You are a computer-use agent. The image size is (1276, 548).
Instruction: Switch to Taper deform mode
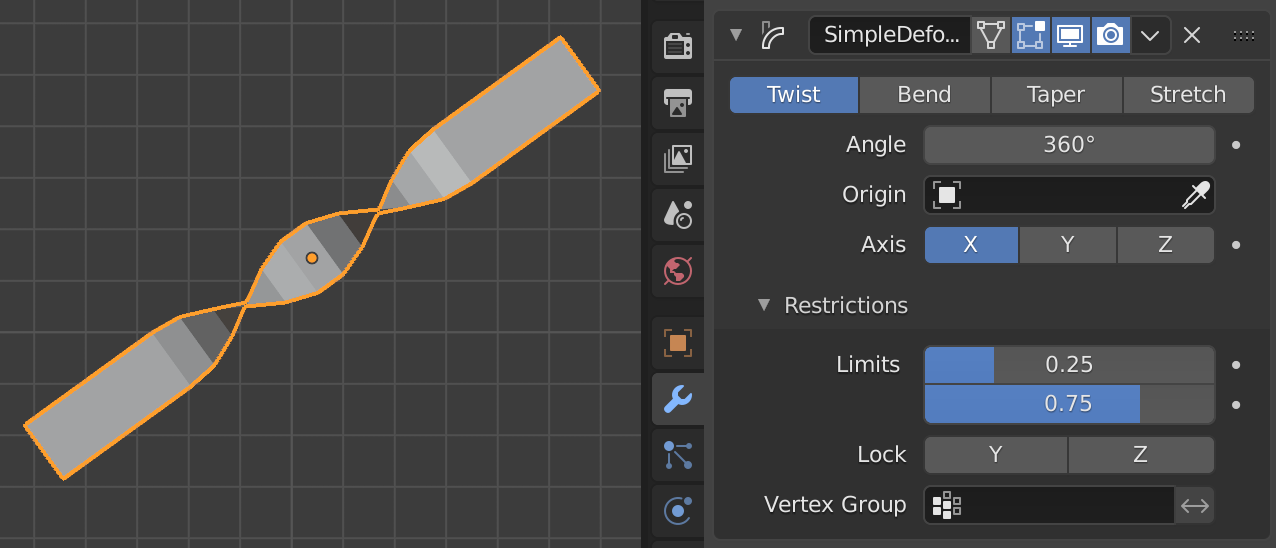tap(1056, 95)
